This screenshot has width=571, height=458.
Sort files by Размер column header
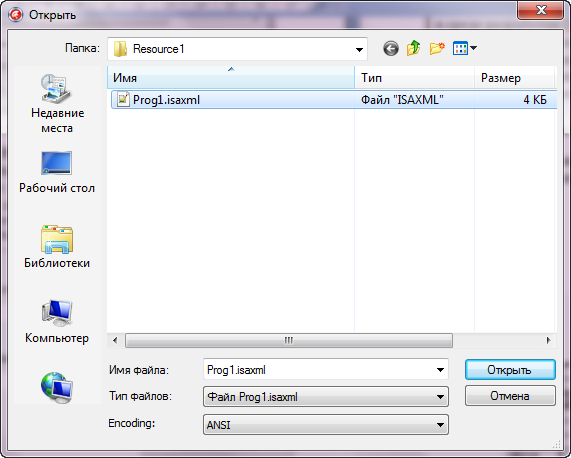[515, 78]
